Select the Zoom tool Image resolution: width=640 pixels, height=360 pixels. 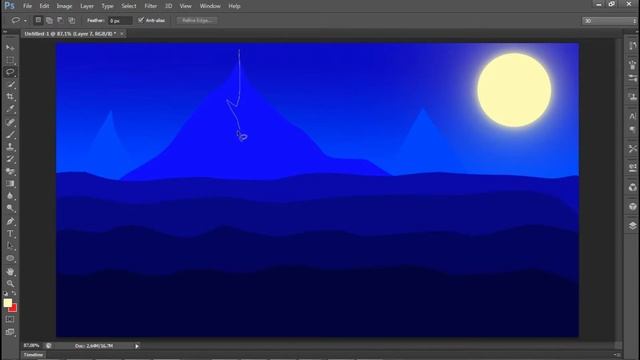pyautogui.click(x=10, y=283)
